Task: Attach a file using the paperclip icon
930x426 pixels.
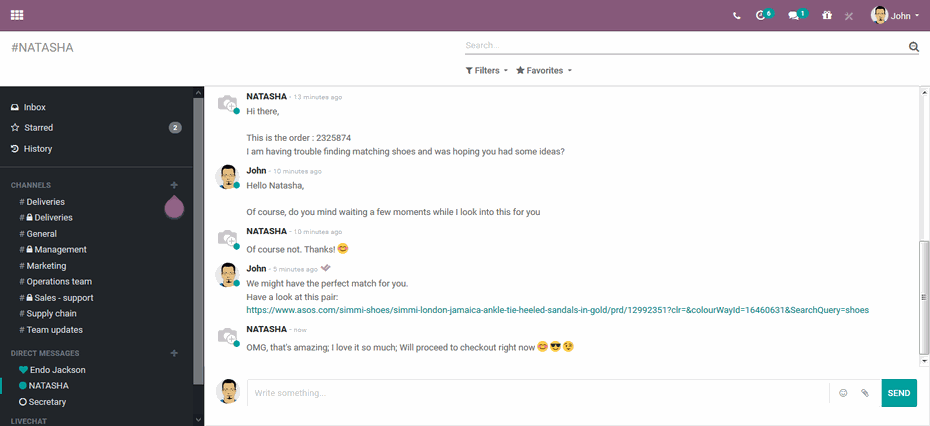Action: (865, 393)
